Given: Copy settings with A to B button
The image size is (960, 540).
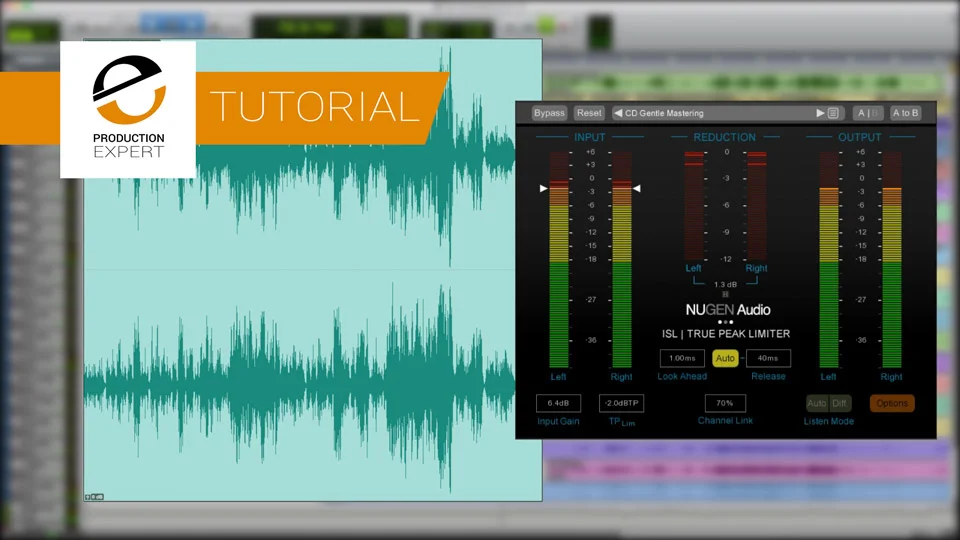Looking at the screenshot, I should 905,113.
